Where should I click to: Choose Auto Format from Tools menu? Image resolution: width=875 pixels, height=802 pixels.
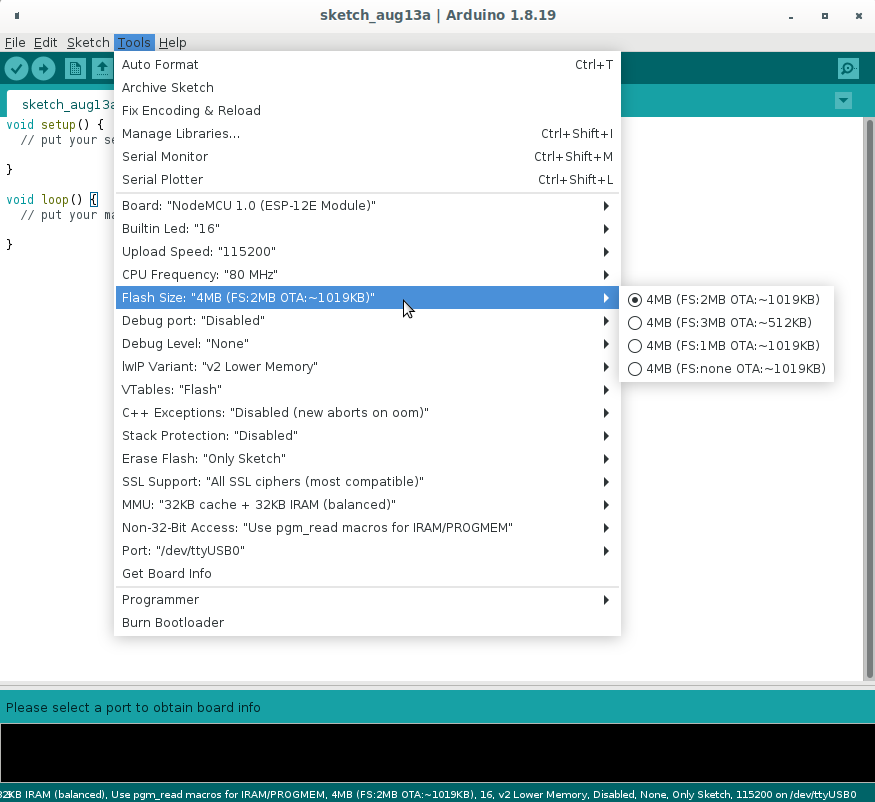tap(367, 65)
